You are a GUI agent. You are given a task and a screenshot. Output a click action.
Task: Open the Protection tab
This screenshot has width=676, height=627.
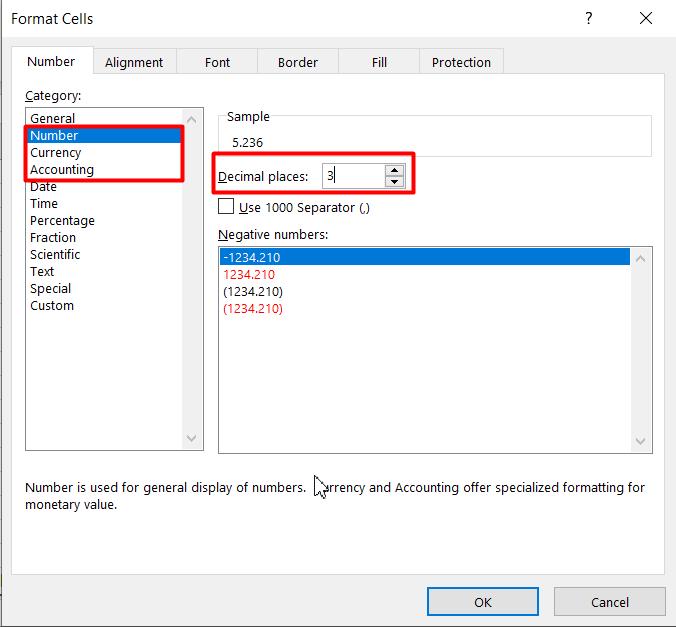point(461,62)
